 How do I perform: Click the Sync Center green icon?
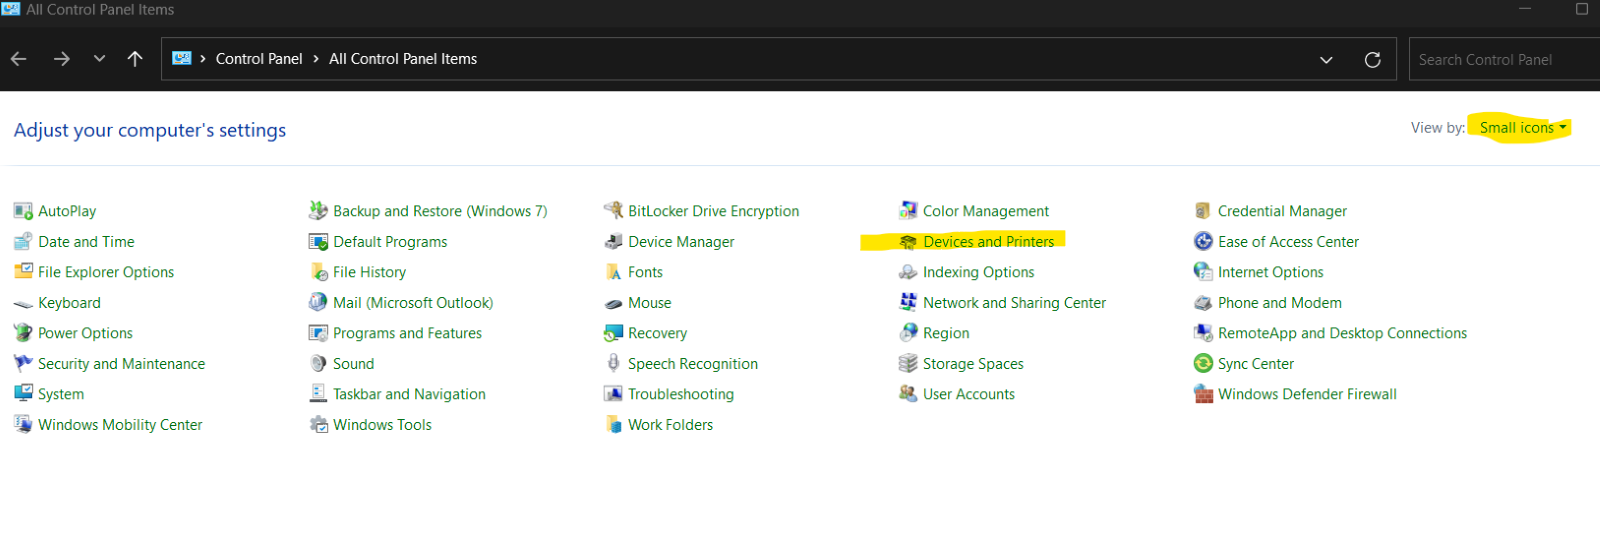(1203, 364)
